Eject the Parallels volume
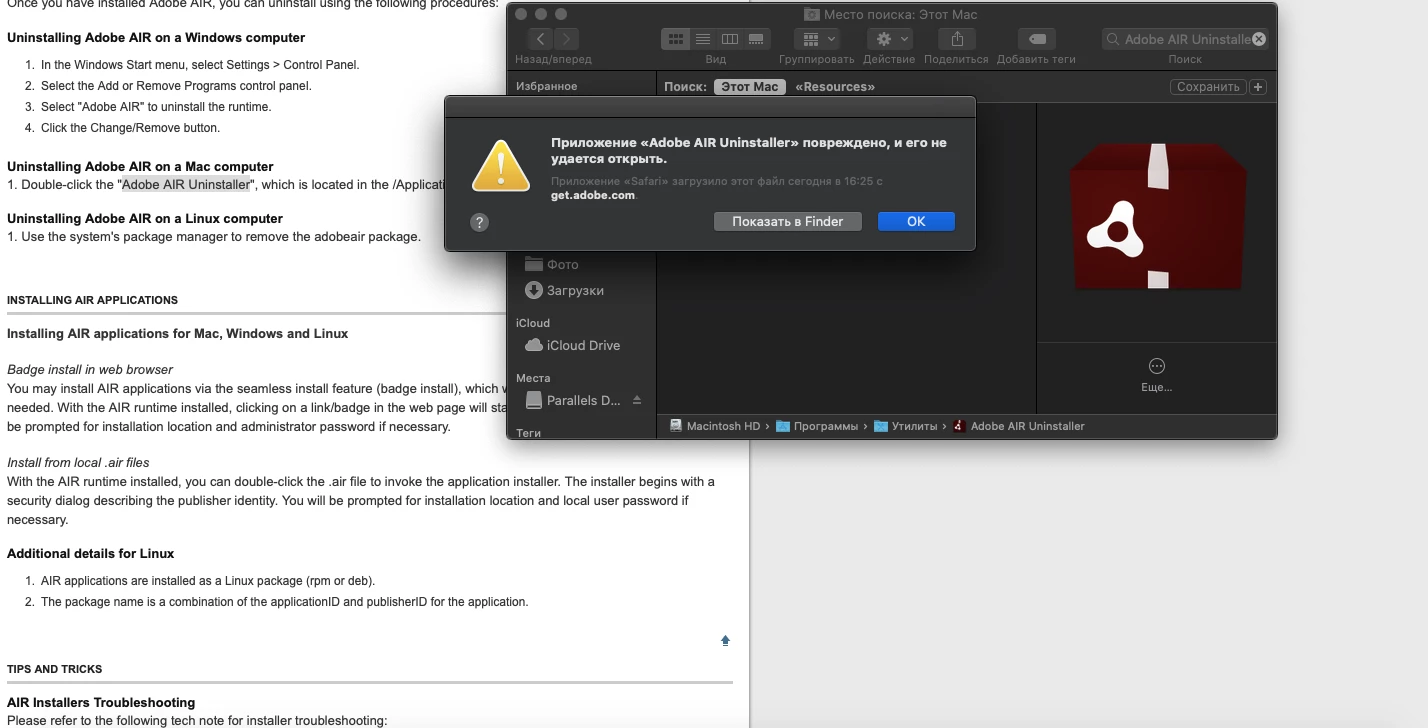Viewport: 1428px width, 728px height. click(637, 400)
